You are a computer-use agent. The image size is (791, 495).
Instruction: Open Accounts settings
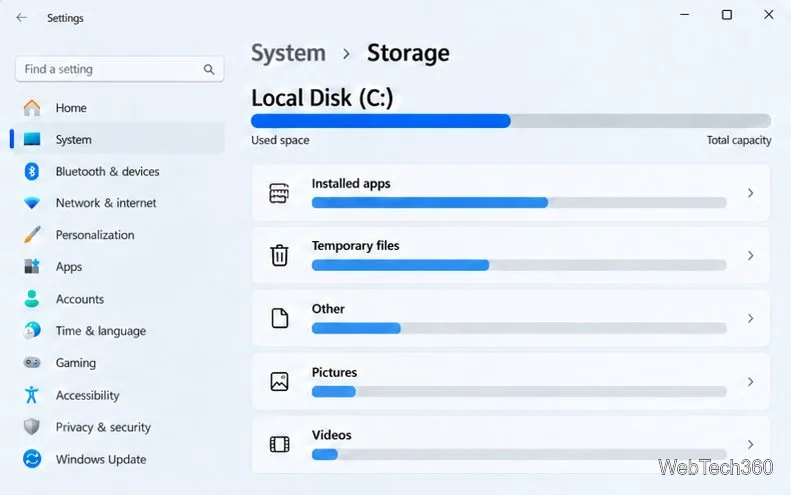click(118, 299)
